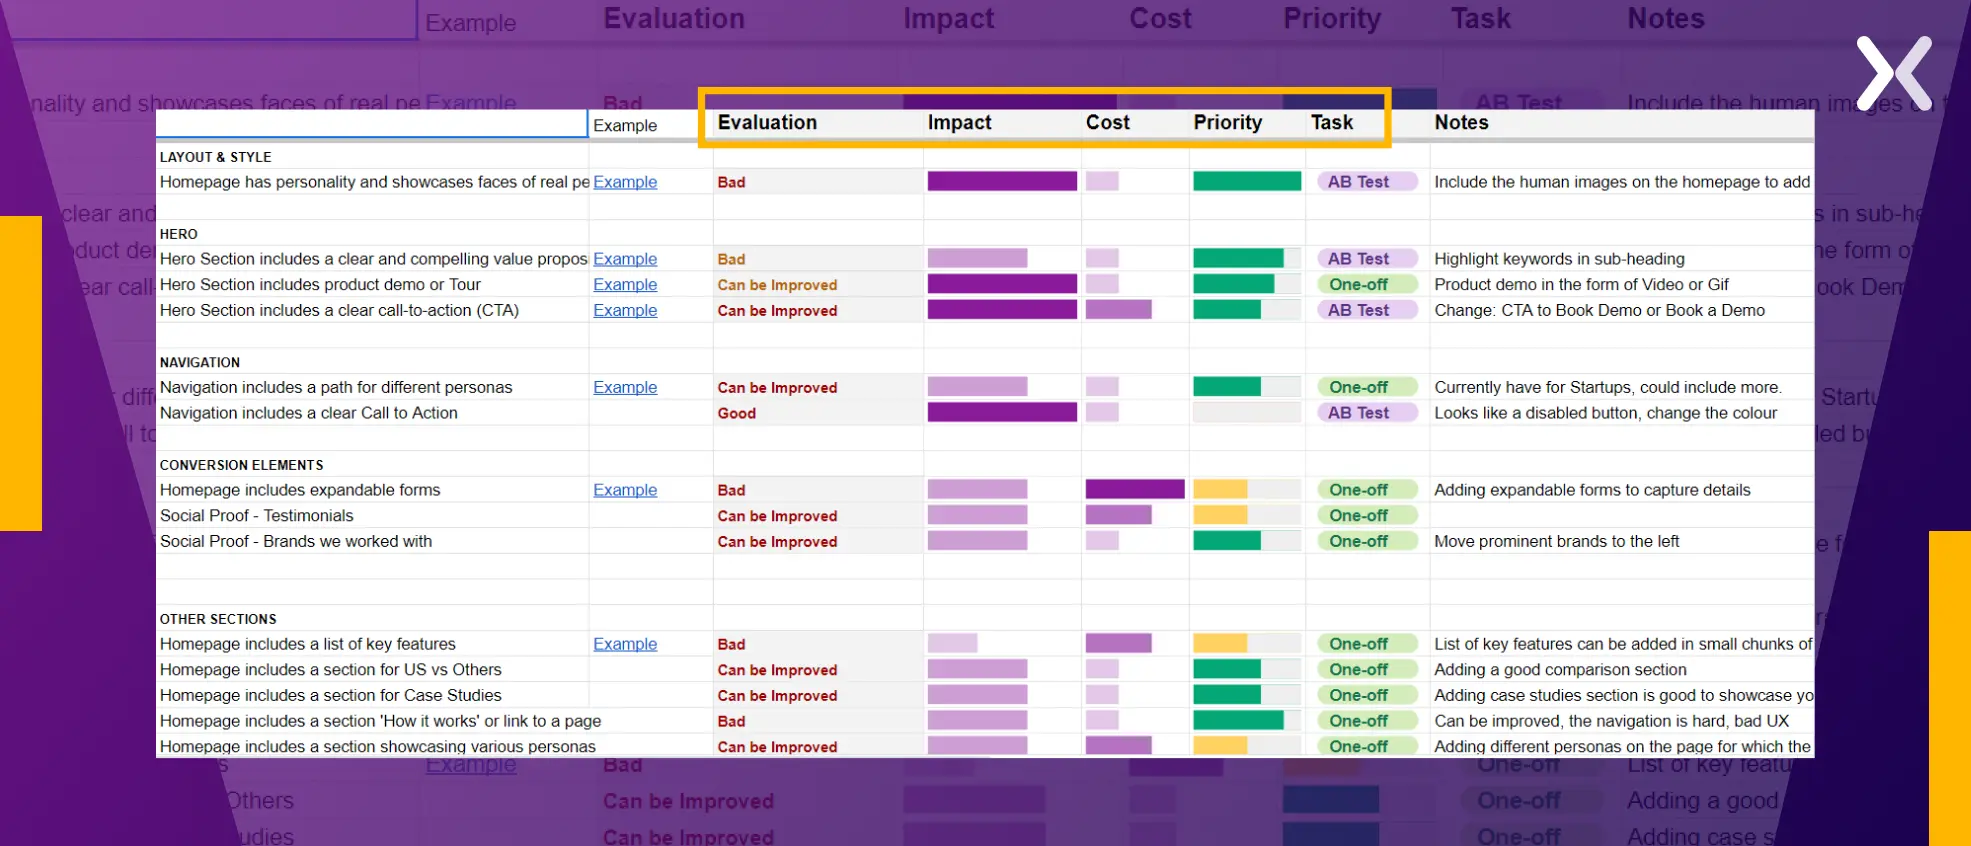Click note 'Product demo in the form of Video or Gif'
The width and height of the screenshot is (1971, 846).
(x=1581, y=285)
